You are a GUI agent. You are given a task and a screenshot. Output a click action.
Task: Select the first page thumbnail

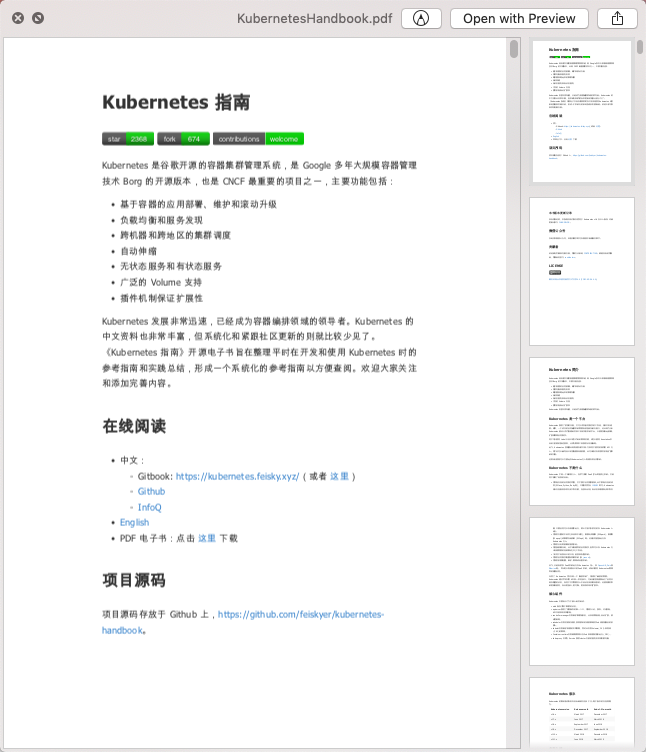click(x=582, y=111)
